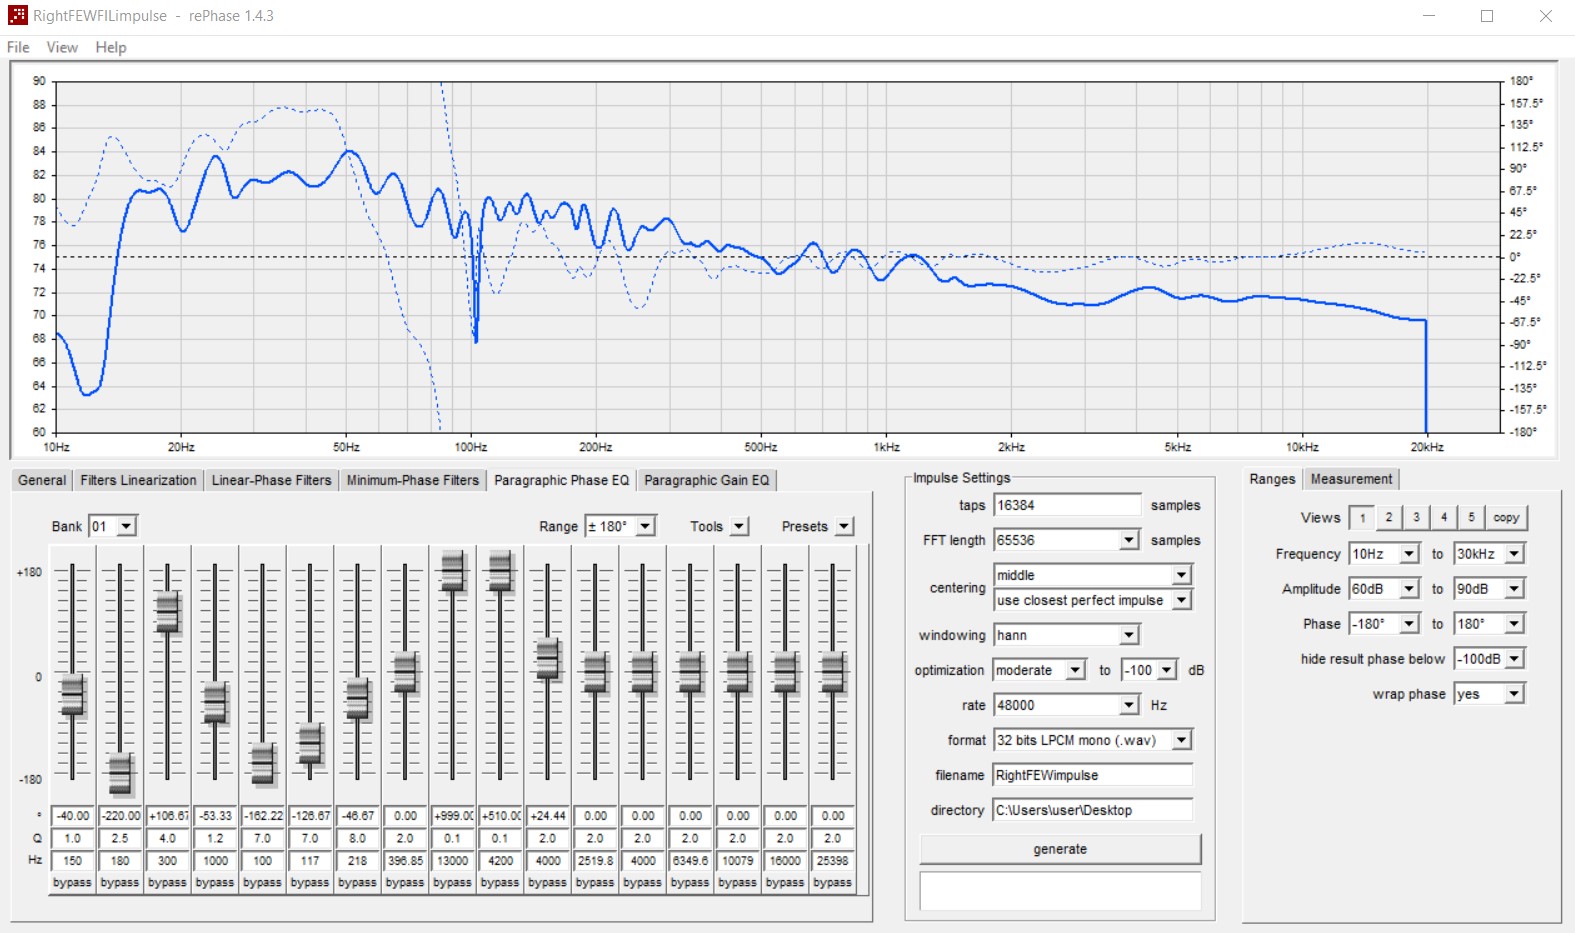Select view preset 1 button

[x=1361, y=518]
